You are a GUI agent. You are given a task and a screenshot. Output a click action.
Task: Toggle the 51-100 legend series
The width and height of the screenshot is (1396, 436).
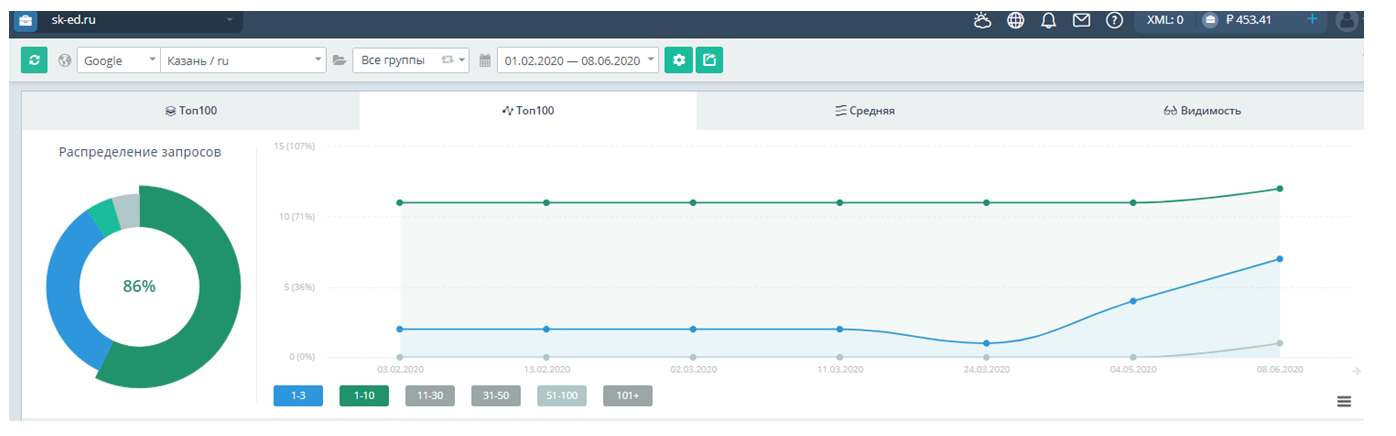point(562,396)
